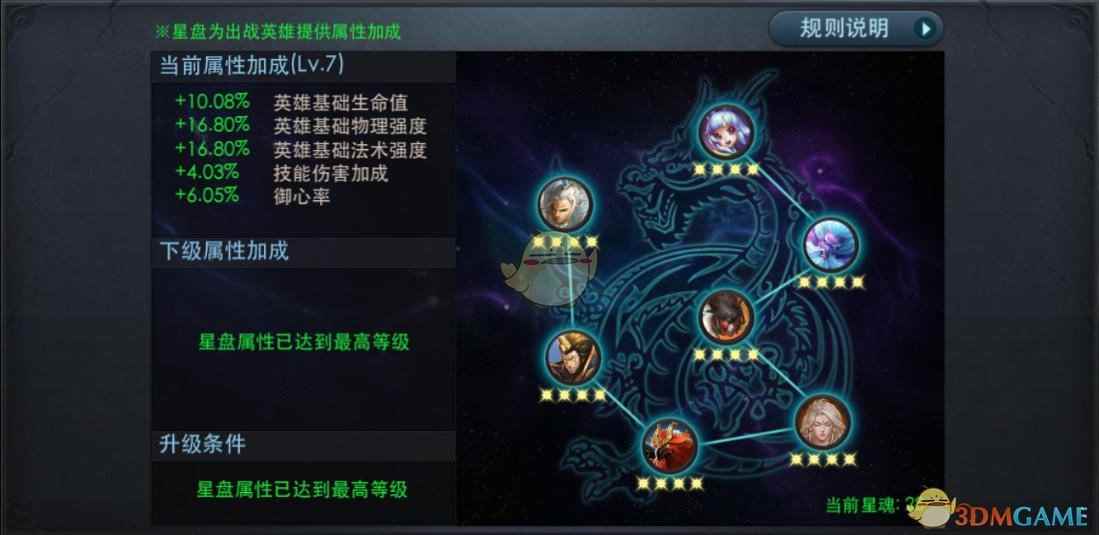Image resolution: width=1099 pixels, height=535 pixels.
Task: Select the blonde female hero node
Action: pos(822,422)
